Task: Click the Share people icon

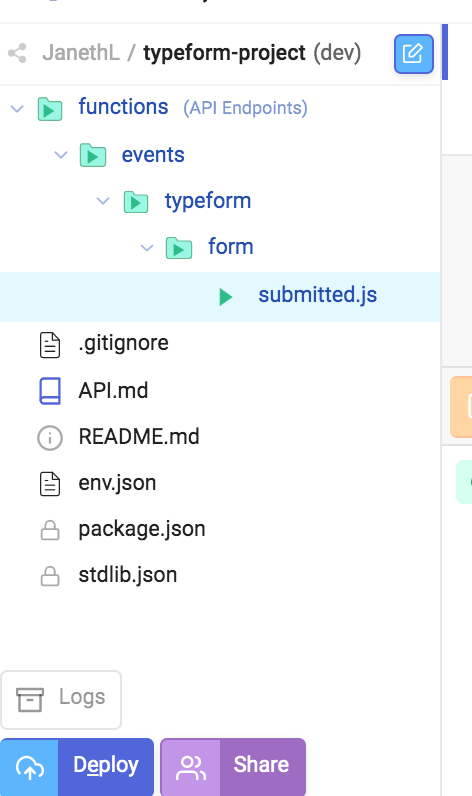Action: point(190,768)
